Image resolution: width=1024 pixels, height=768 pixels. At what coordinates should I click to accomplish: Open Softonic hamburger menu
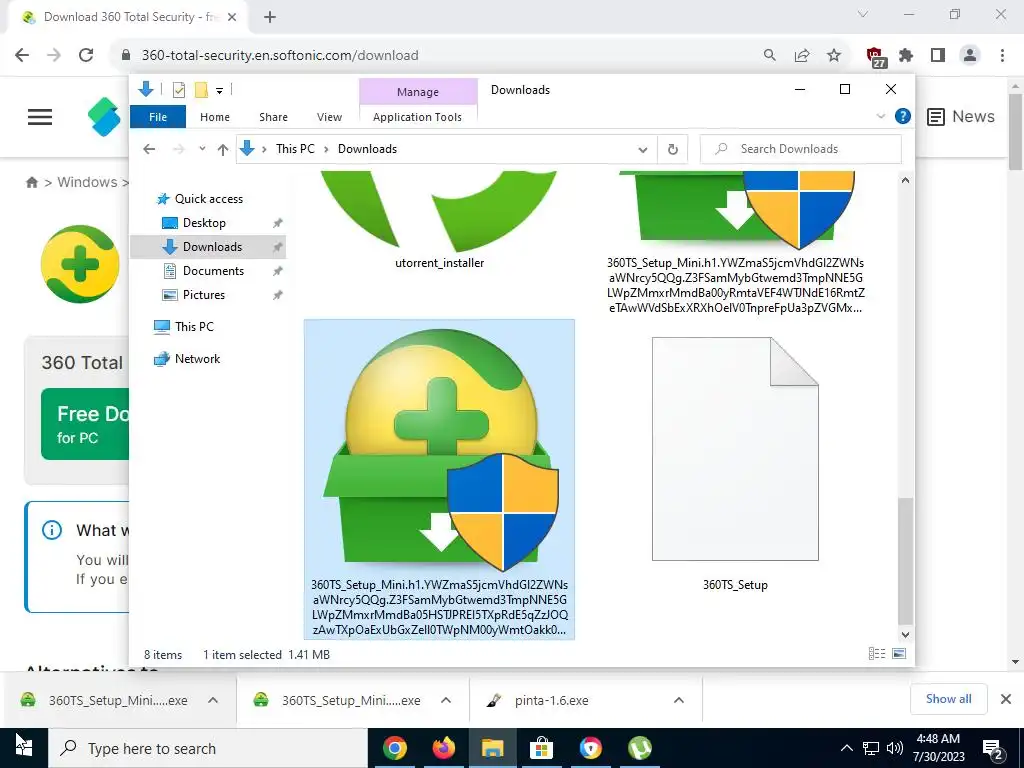click(40, 117)
